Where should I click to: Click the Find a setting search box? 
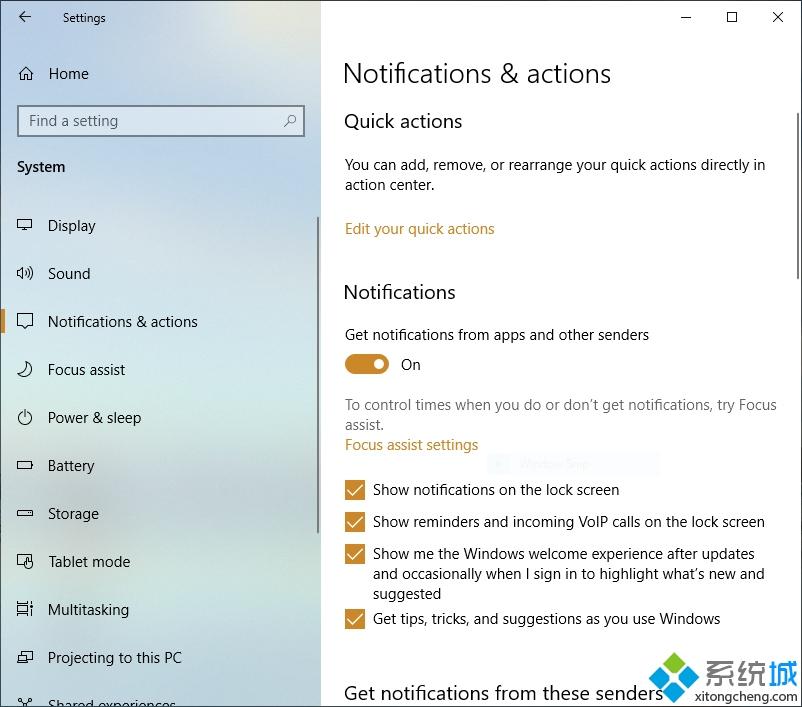(161, 121)
